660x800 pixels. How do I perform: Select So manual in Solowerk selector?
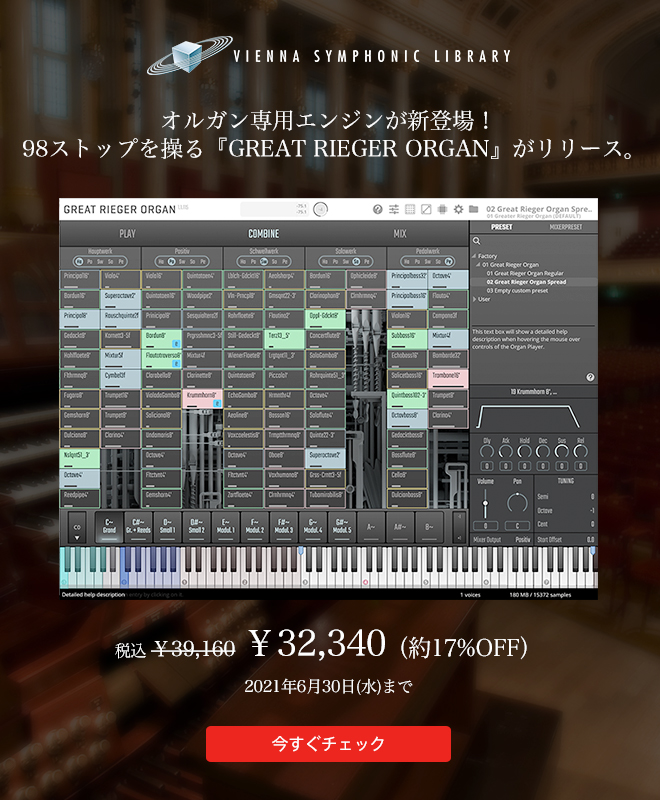coord(356,261)
